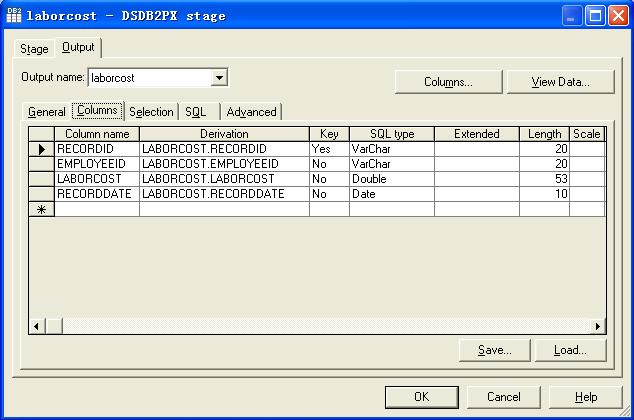Click the Yes key cell for RECORDID

(x=329, y=149)
